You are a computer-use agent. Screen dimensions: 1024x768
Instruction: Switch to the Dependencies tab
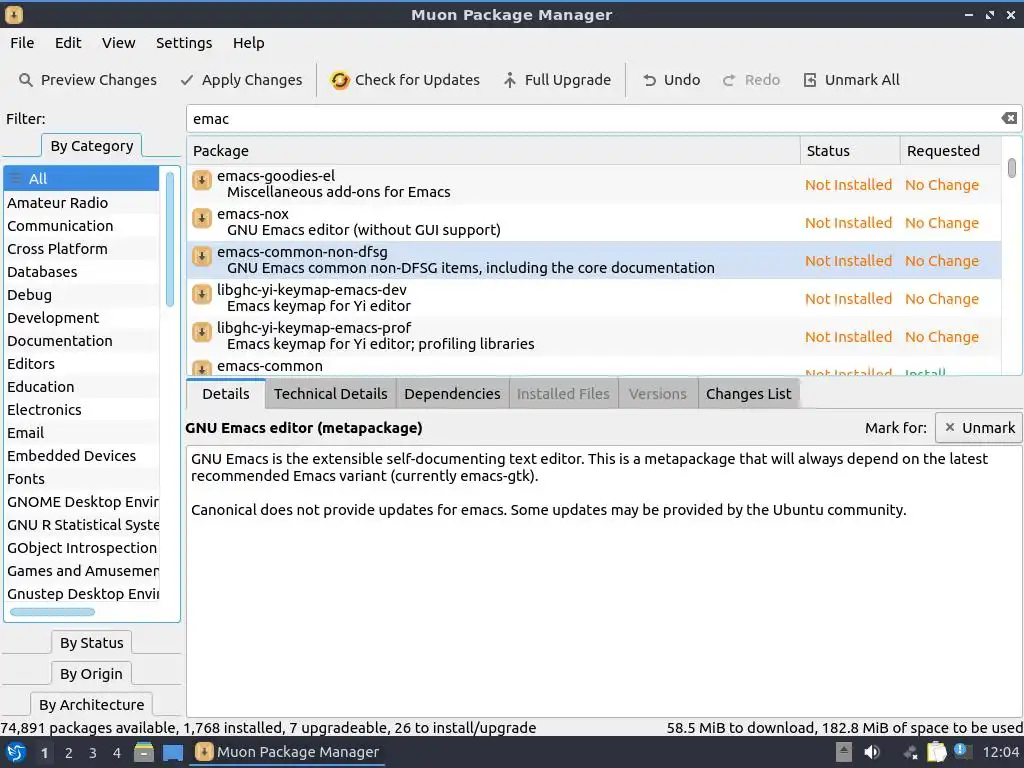pos(452,394)
